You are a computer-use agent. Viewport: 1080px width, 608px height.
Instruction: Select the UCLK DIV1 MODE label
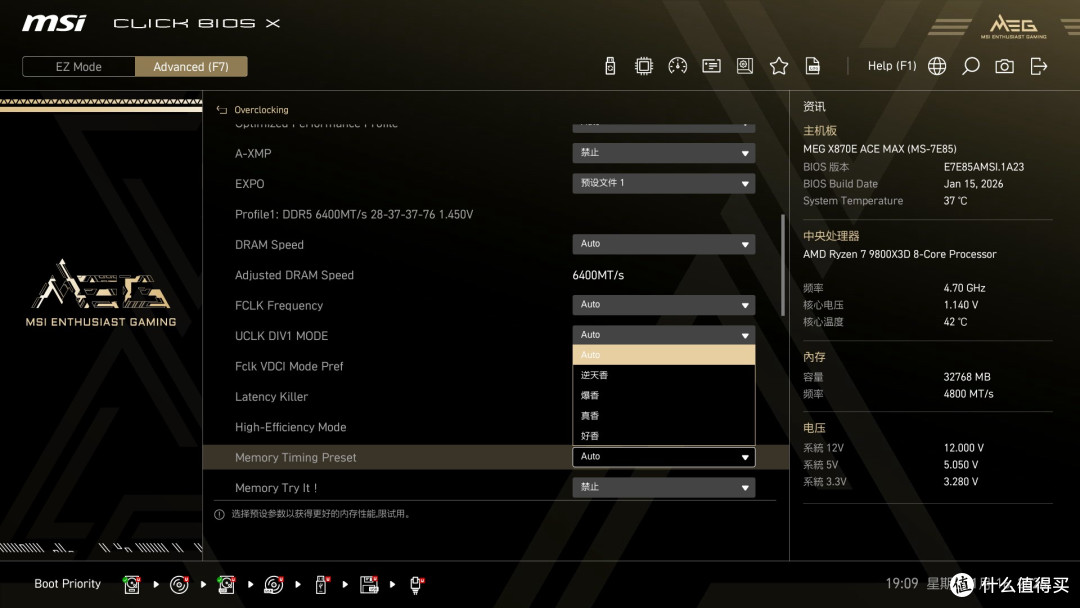click(x=281, y=336)
